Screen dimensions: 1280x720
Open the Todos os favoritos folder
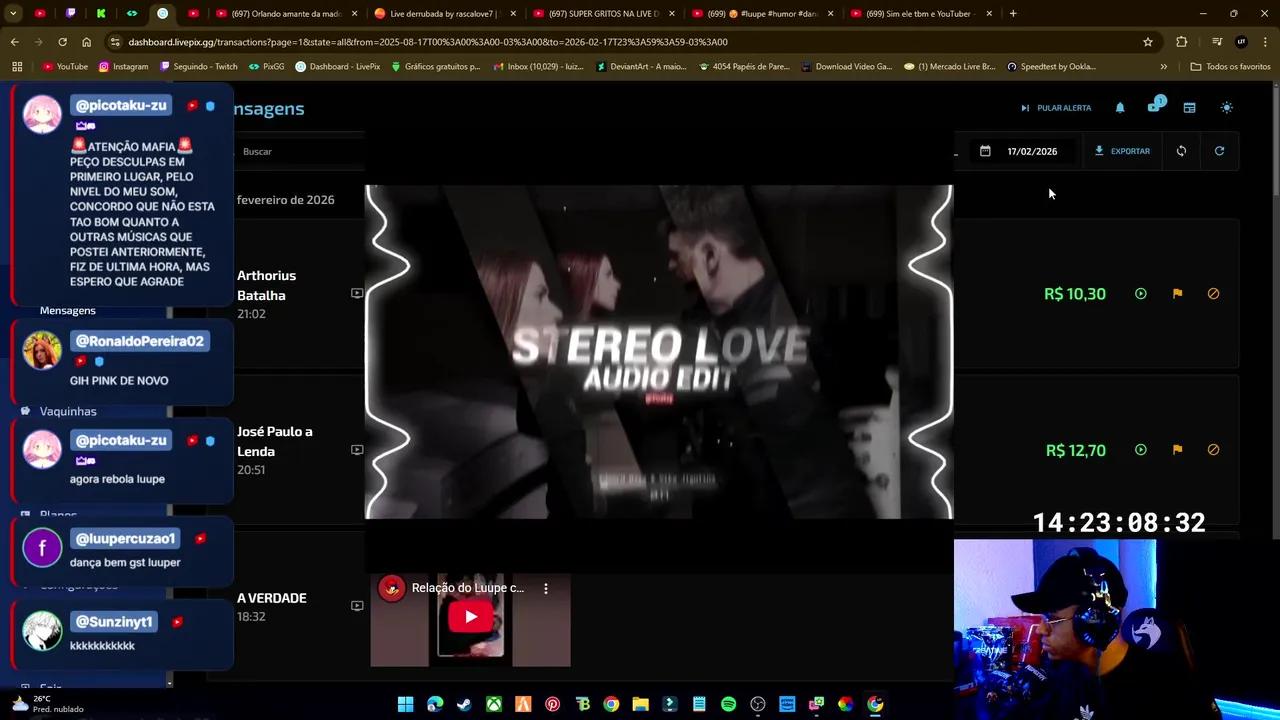[1230, 67]
